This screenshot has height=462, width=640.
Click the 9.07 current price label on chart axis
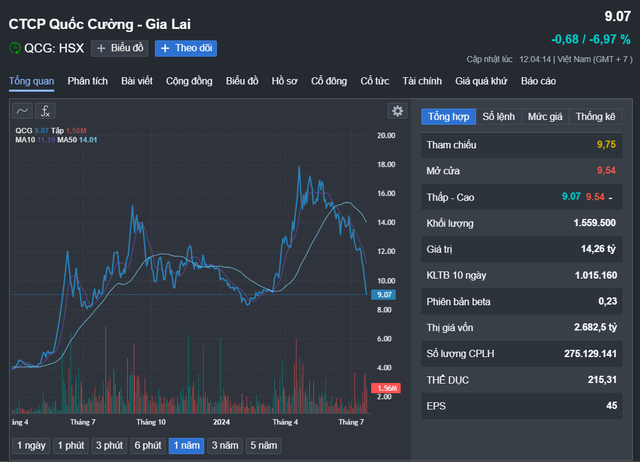(384, 295)
